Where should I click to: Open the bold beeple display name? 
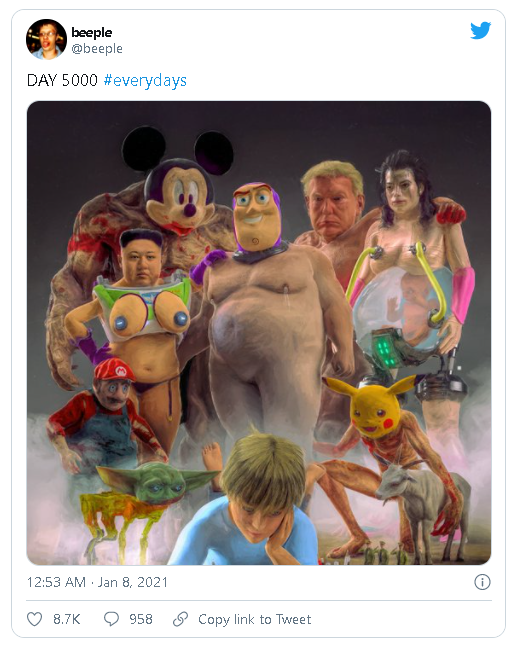pos(92,32)
